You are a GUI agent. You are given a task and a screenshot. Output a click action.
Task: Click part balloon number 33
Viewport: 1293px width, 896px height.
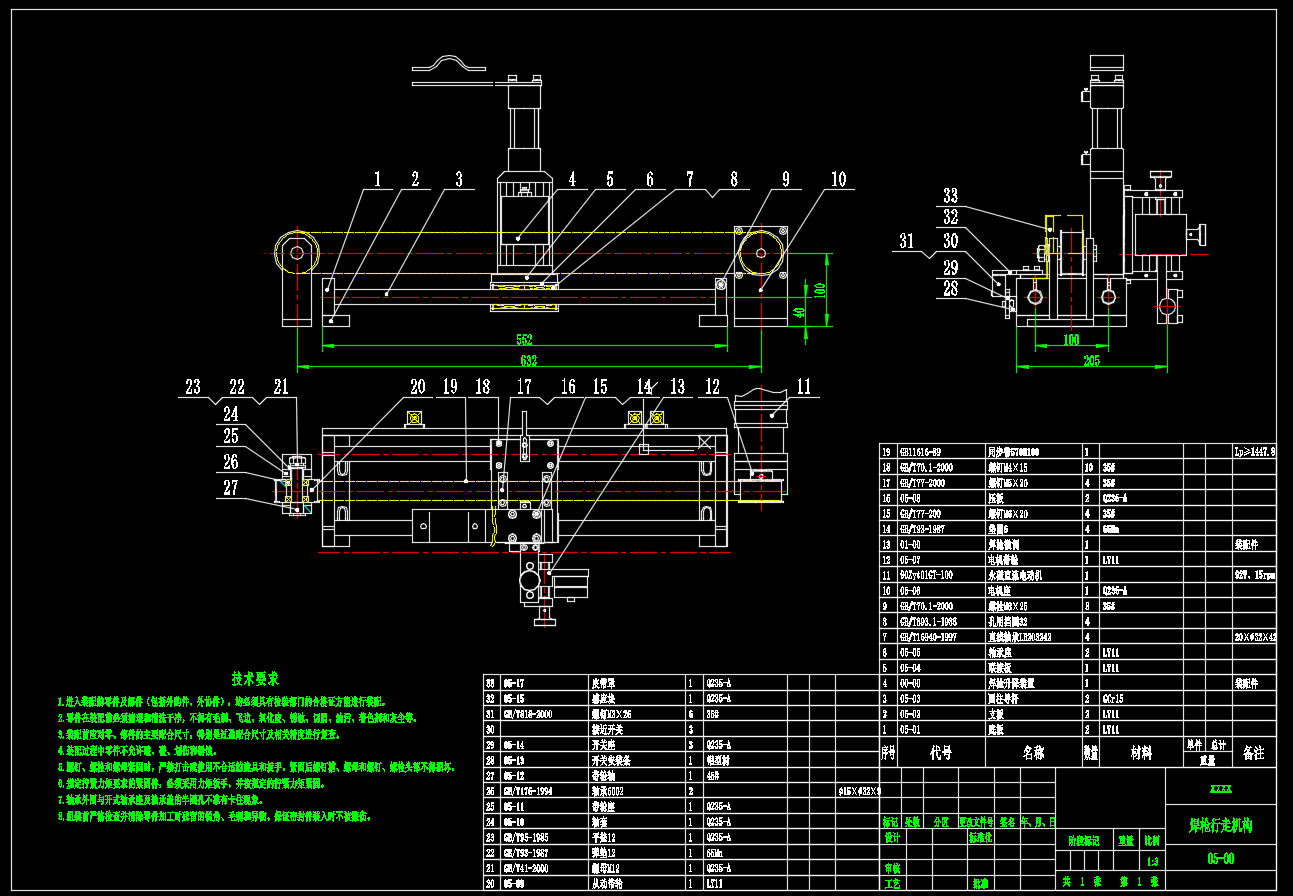click(950, 196)
